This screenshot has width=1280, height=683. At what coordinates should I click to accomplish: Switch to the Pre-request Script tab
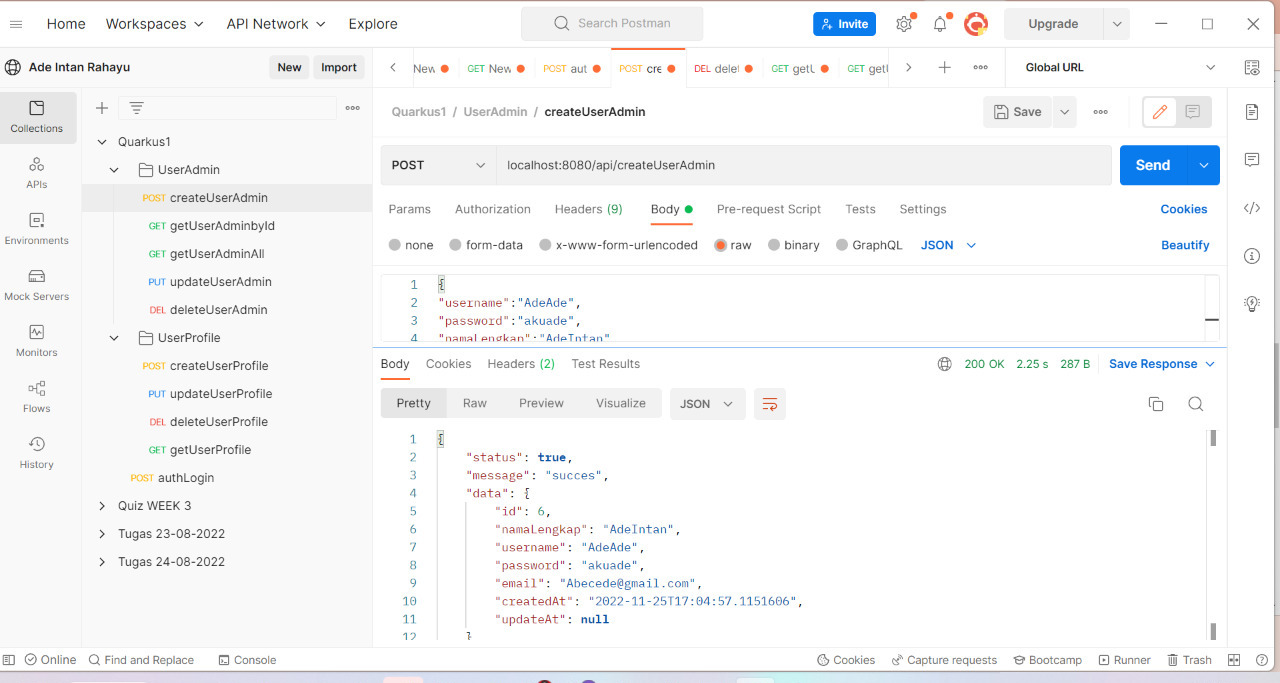[768, 209]
